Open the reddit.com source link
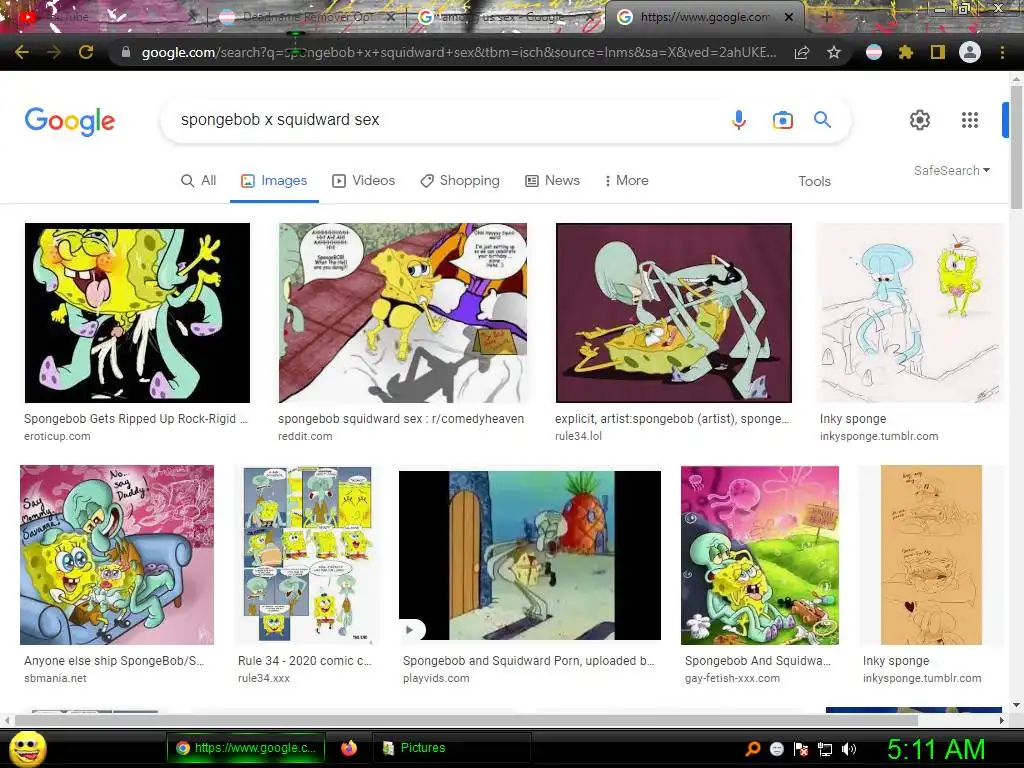 pos(305,436)
